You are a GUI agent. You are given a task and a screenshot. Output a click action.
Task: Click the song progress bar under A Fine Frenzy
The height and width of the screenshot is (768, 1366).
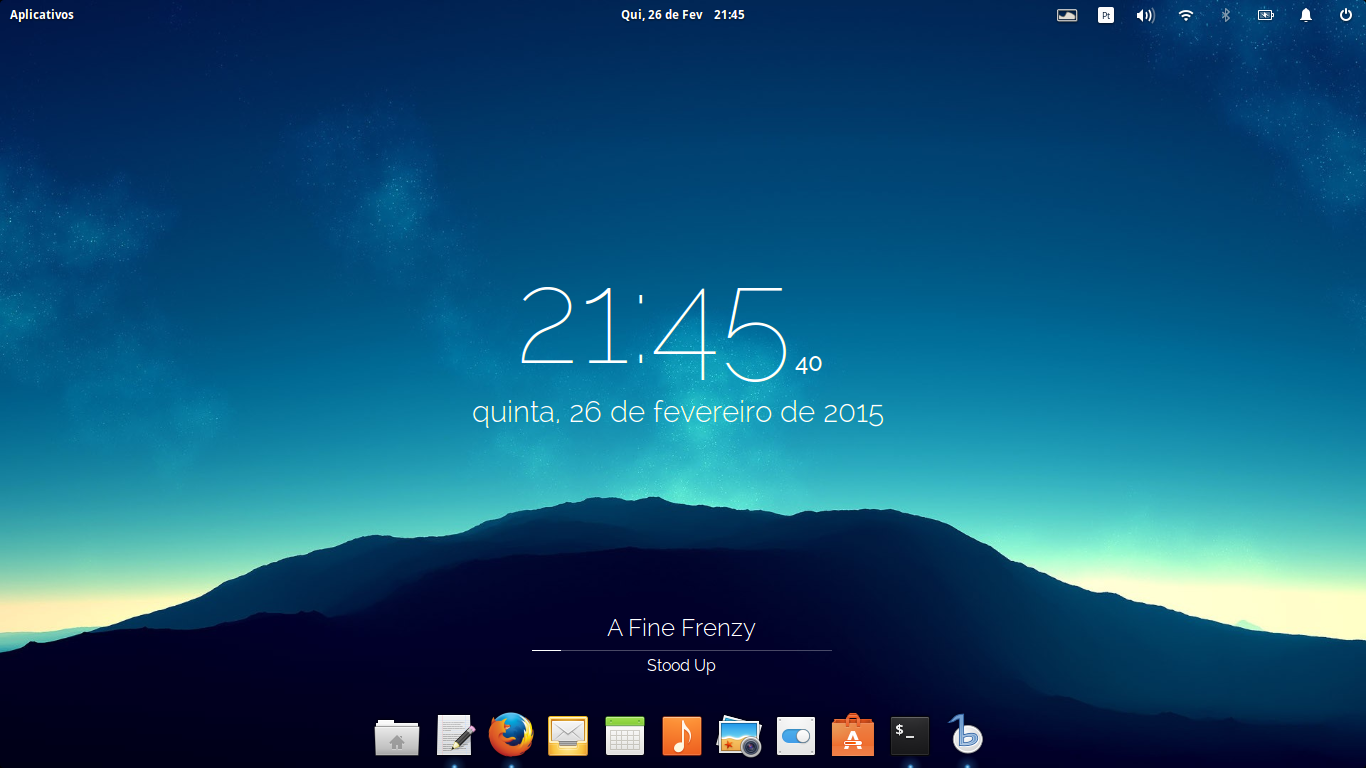pos(681,650)
